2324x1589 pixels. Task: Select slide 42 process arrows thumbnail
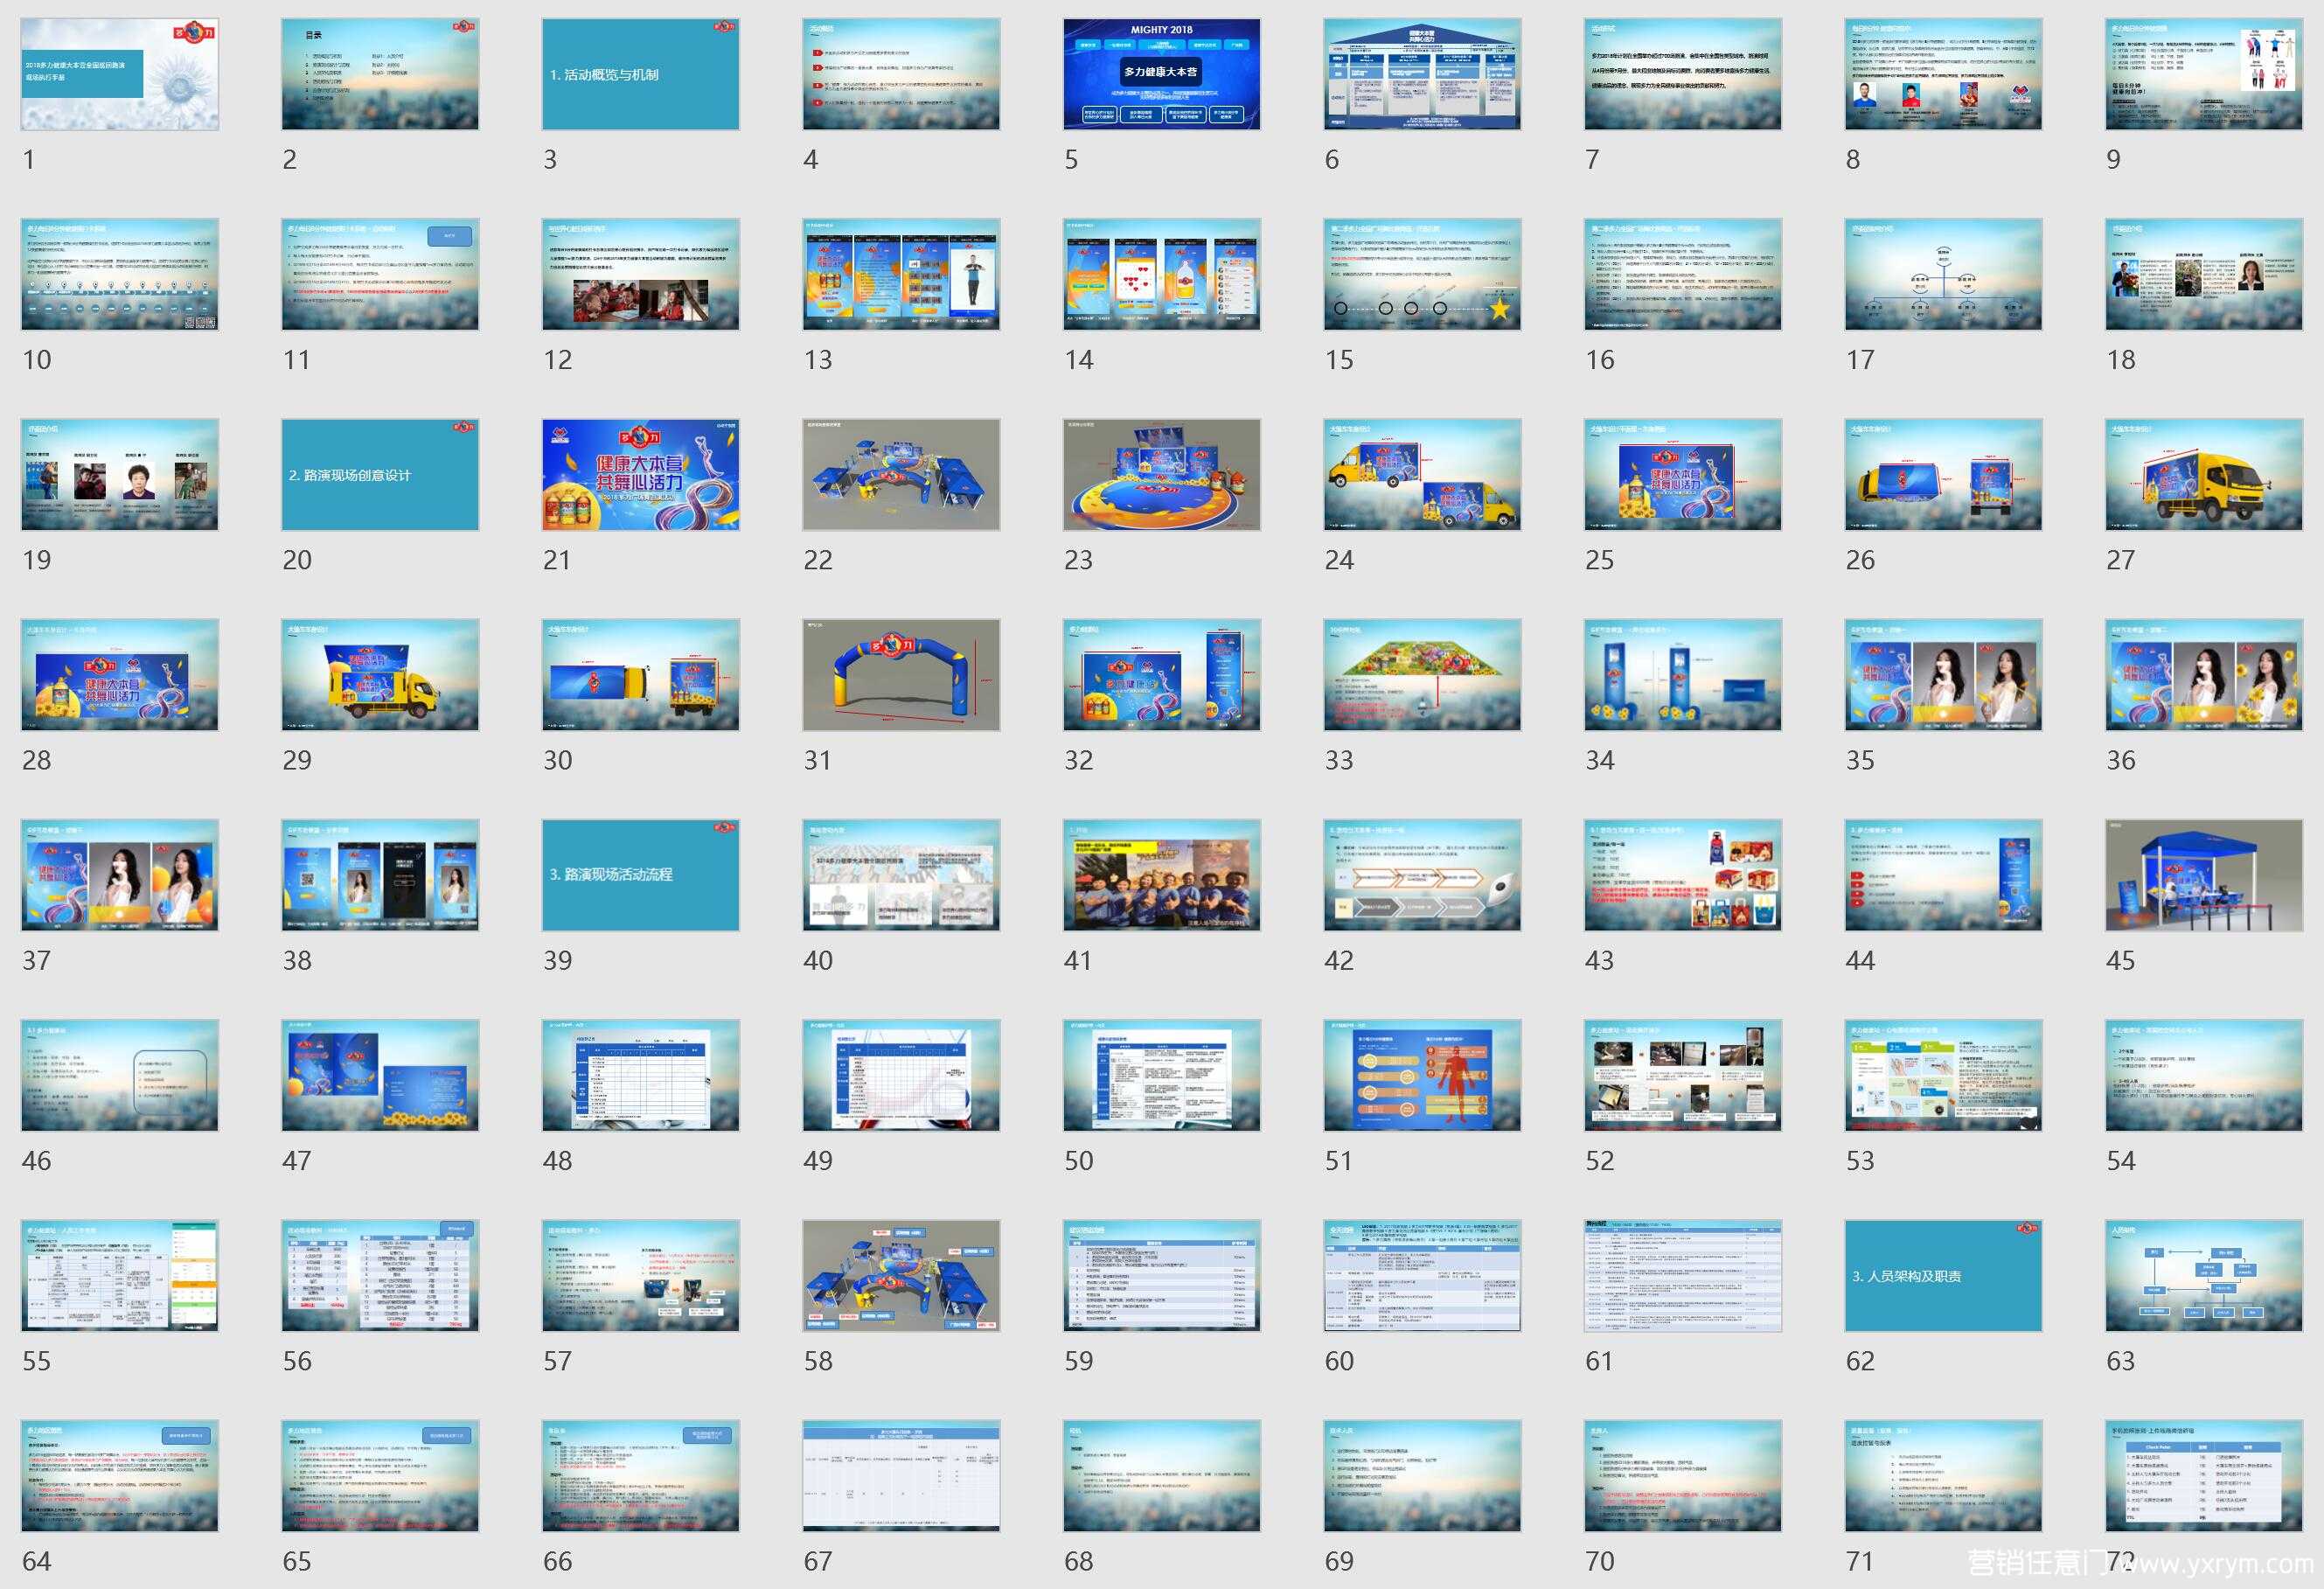[1422, 875]
